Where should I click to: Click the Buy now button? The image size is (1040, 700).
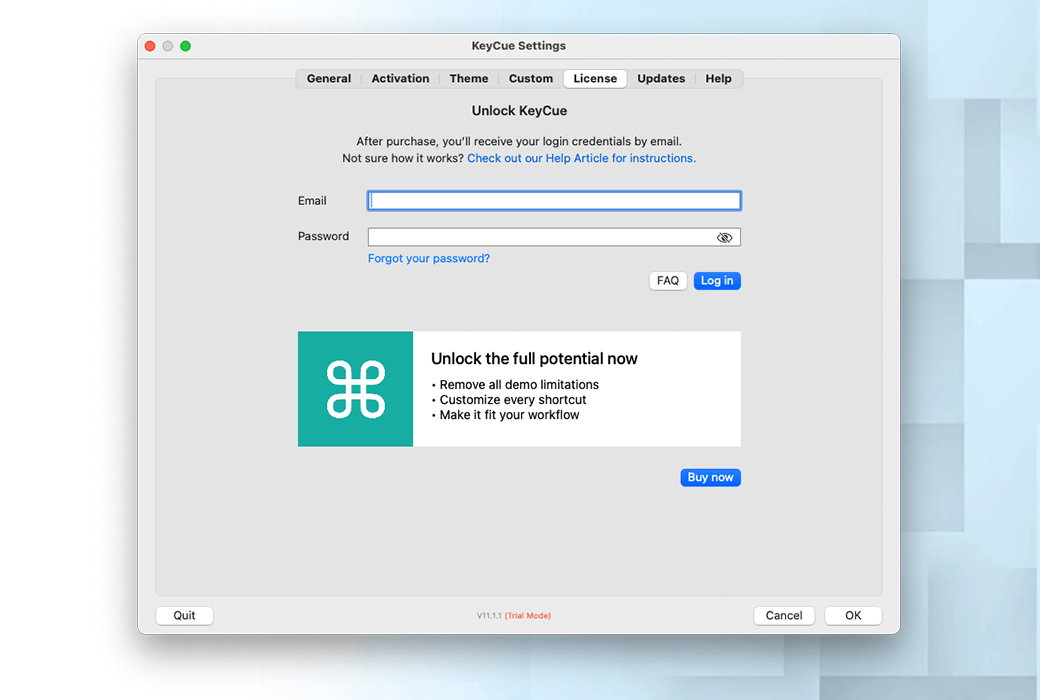click(710, 477)
